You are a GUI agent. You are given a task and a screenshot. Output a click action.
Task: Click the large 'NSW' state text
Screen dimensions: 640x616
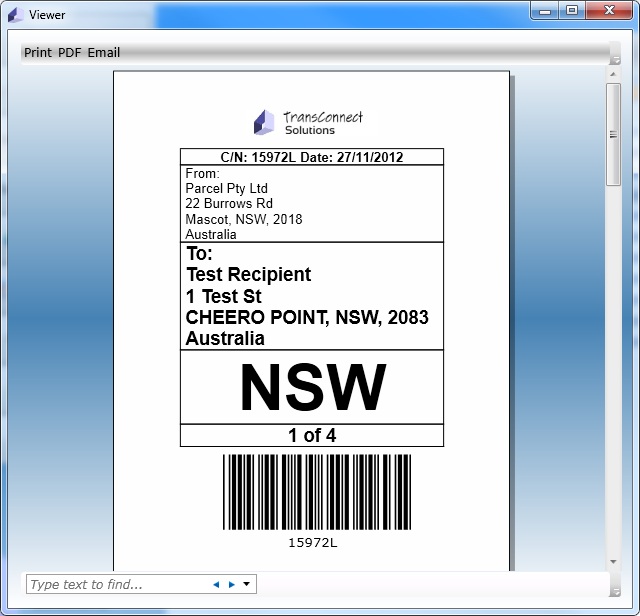click(x=313, y=387)
